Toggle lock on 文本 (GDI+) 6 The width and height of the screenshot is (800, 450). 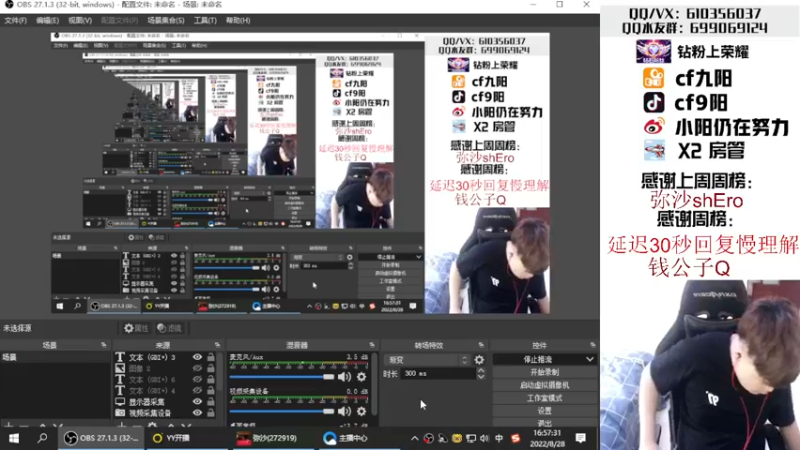coord(211,380)
